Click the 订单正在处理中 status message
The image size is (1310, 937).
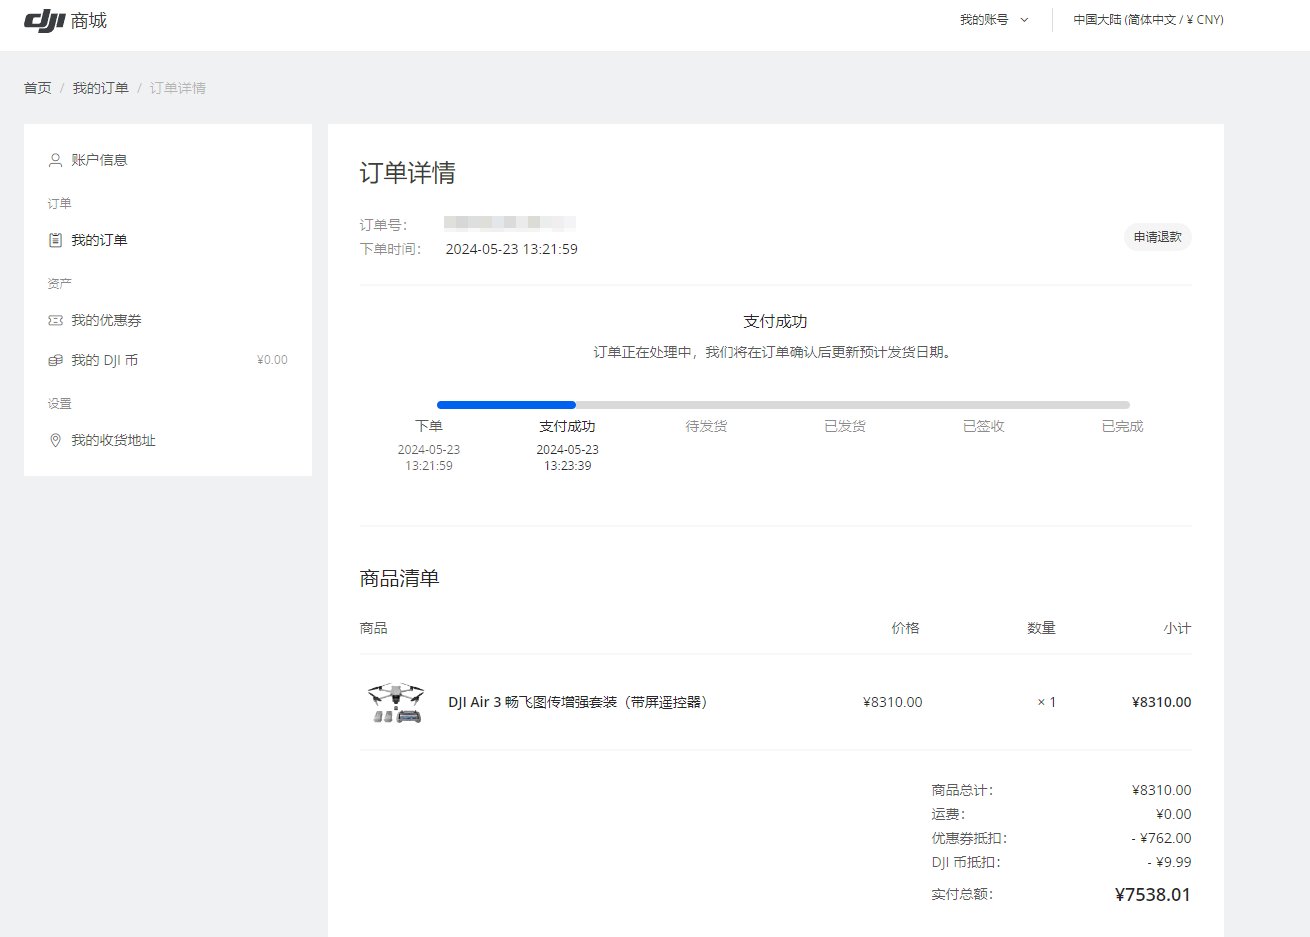775,352
